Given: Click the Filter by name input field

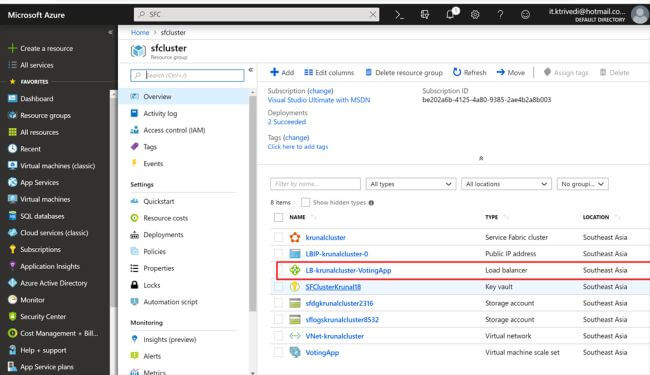Looking at the screenshot, I should (x=315, y=184).
